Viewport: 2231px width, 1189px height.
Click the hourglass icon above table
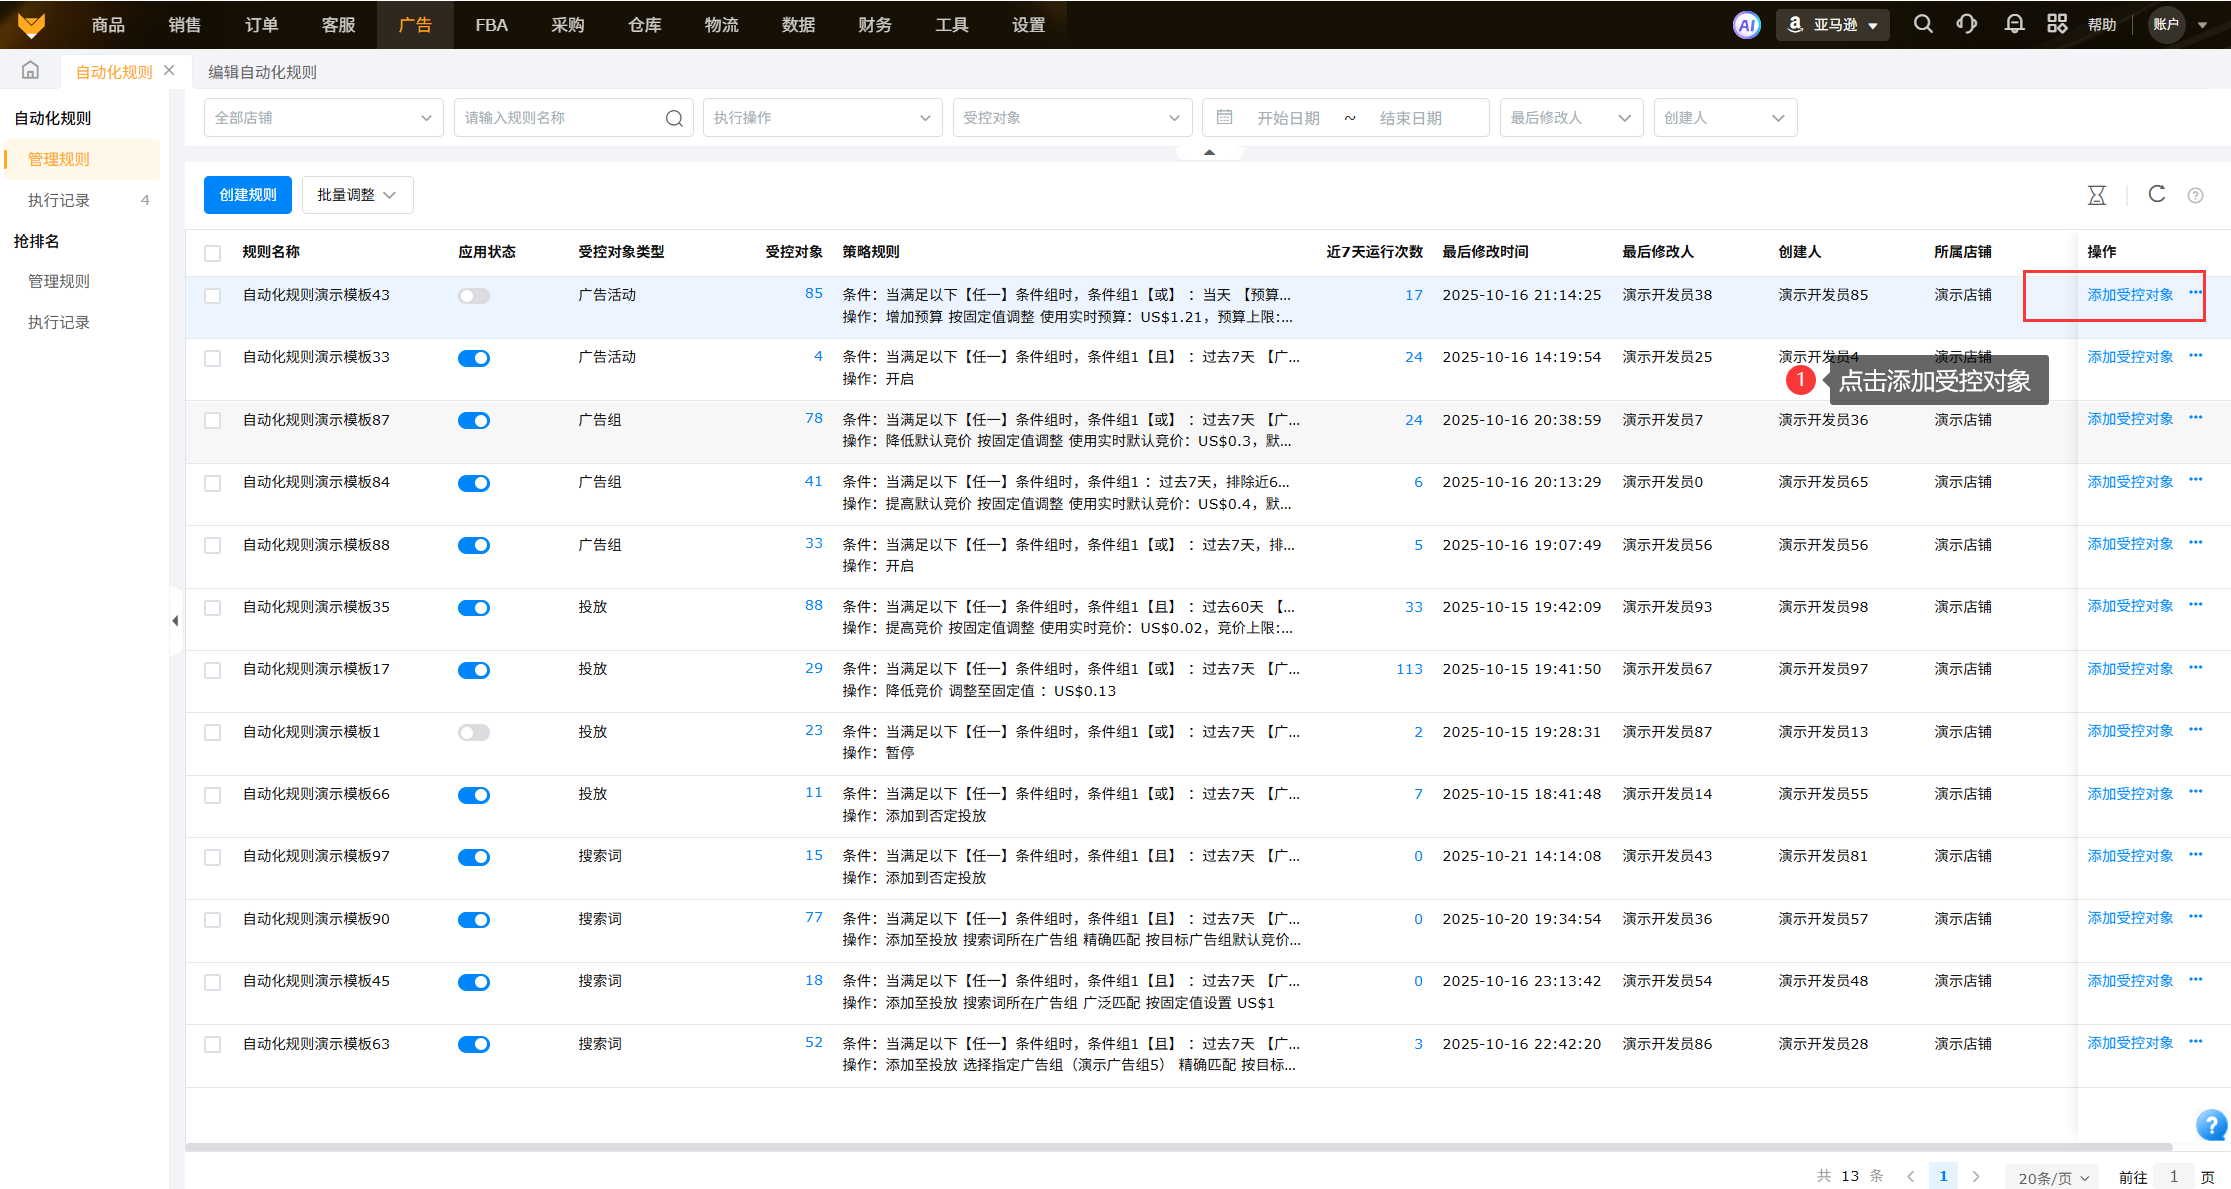point(2097,195)
